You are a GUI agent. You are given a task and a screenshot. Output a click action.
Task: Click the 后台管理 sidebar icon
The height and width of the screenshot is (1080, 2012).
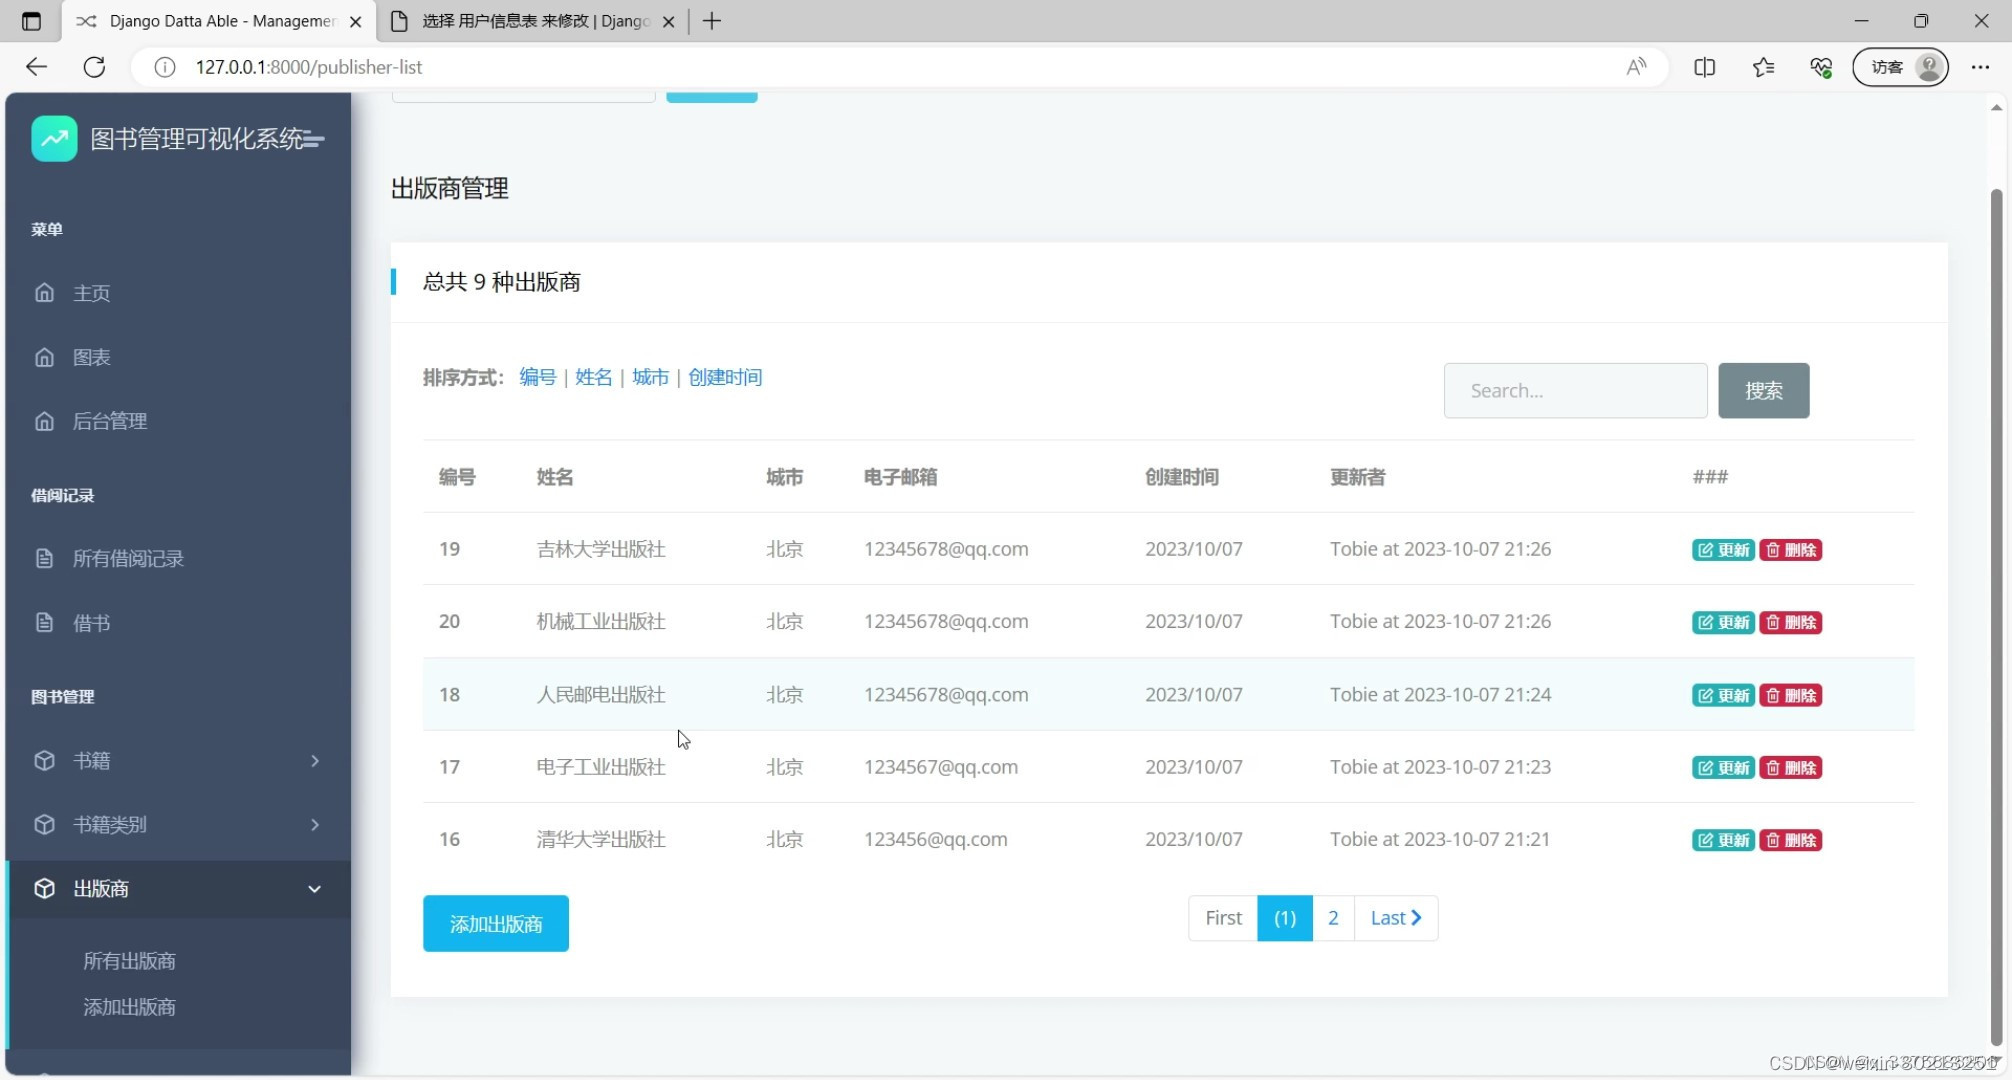point(45,421)
